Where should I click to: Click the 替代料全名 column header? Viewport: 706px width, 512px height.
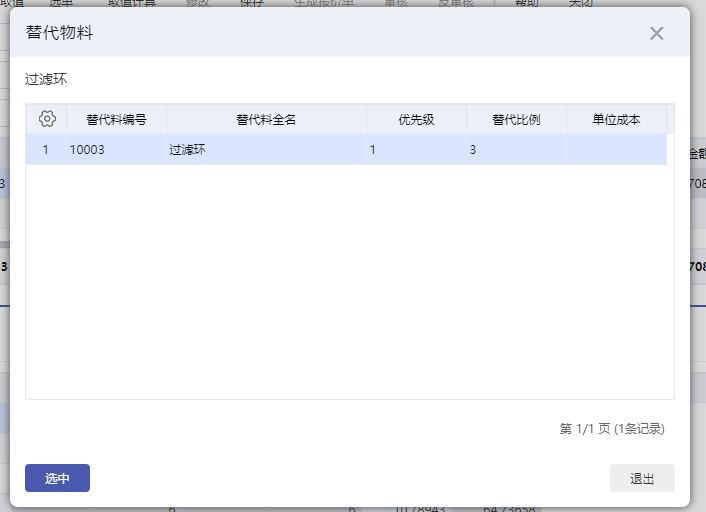click(x=266, y=119)
